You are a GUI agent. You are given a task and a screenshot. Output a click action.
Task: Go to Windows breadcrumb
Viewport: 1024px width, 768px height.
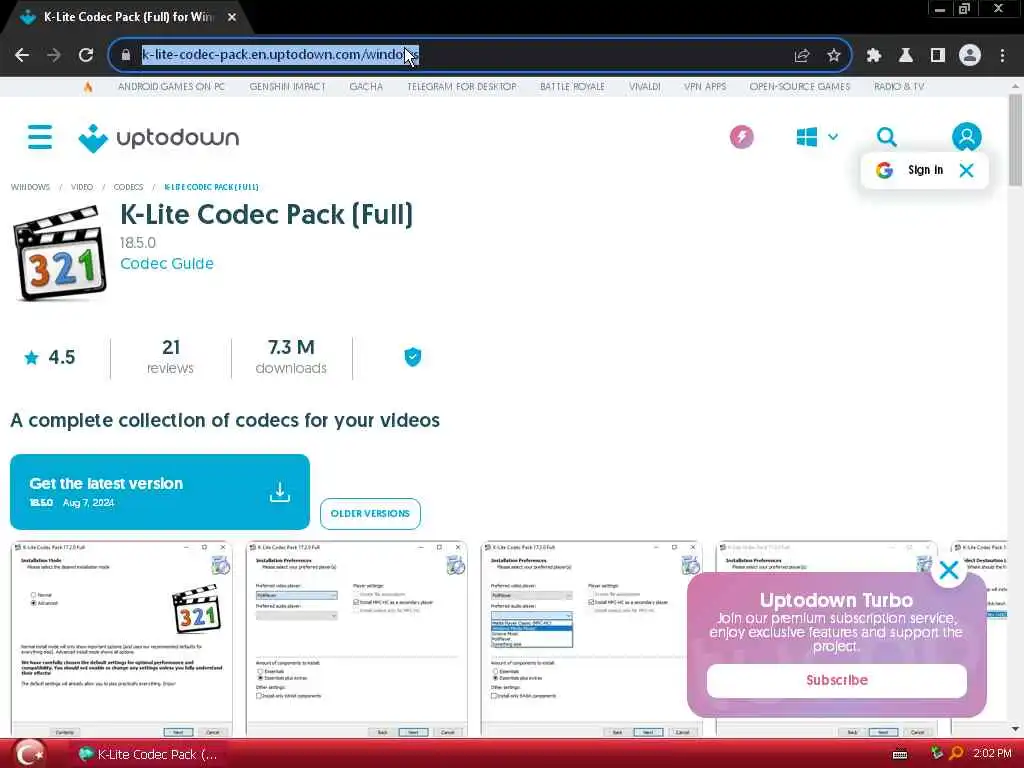(30, 187)
